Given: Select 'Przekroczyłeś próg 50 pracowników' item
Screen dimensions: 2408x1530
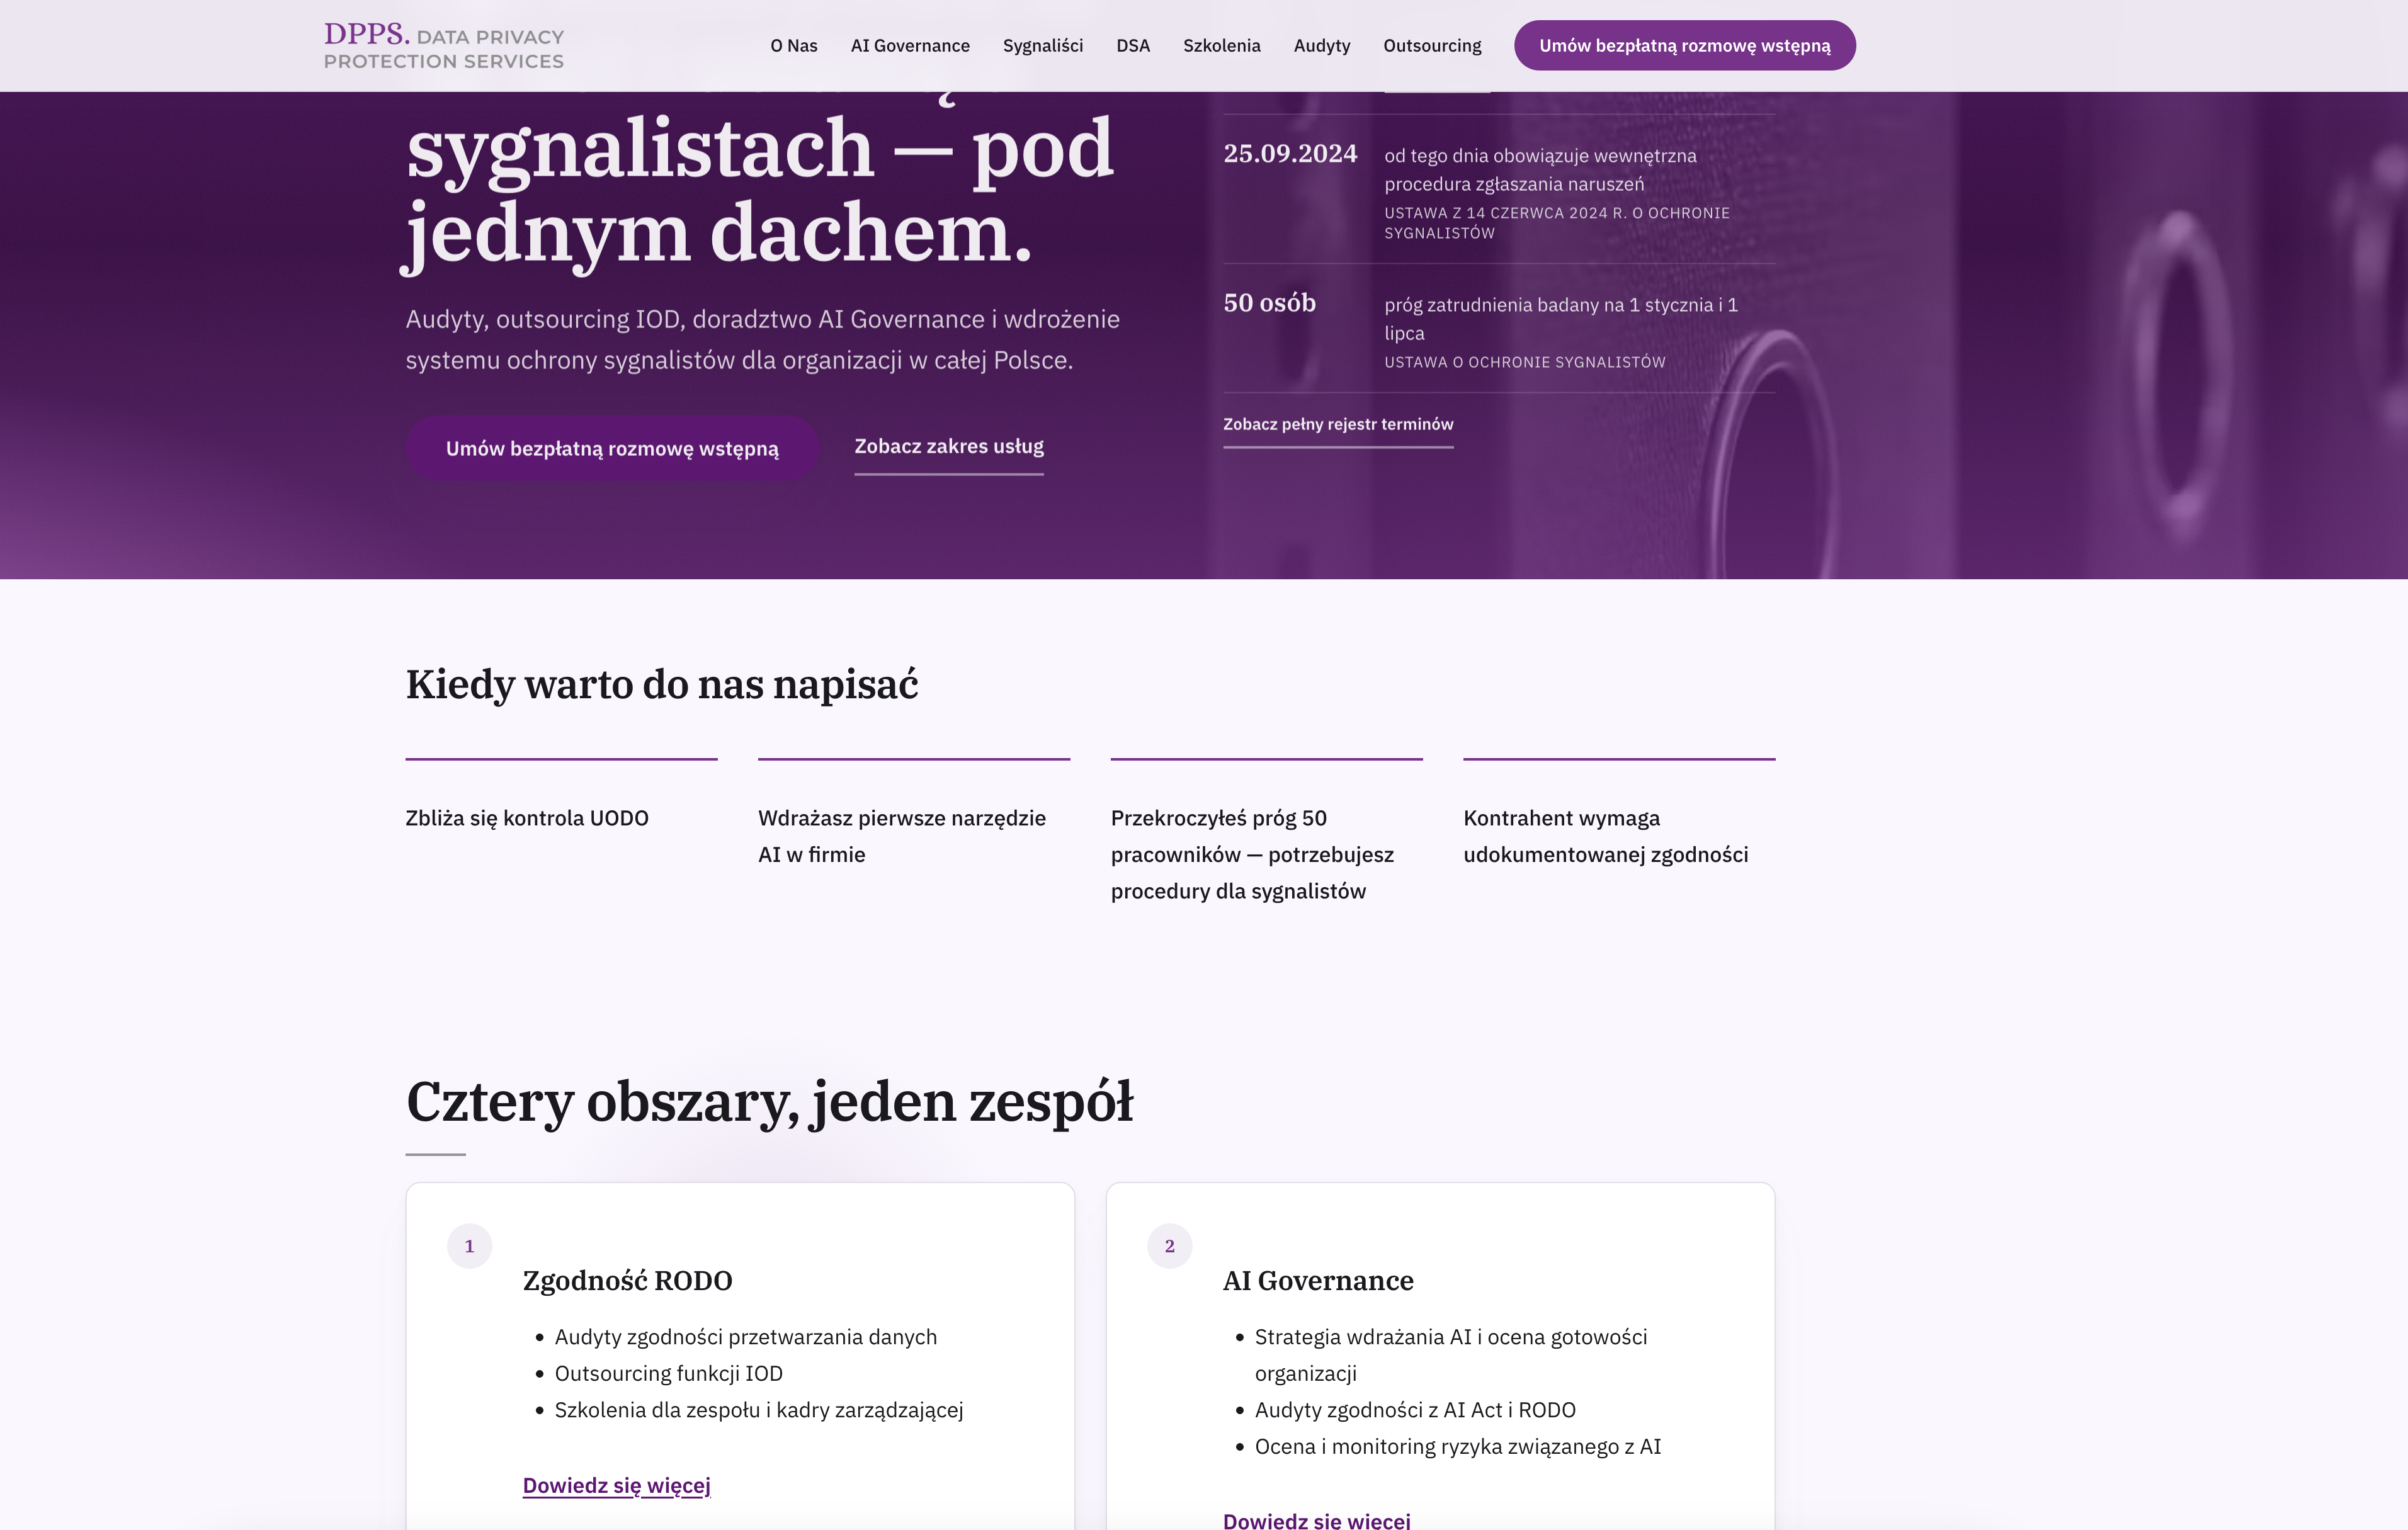Looking at the screenshot, I should click(x=1252, y=855).
